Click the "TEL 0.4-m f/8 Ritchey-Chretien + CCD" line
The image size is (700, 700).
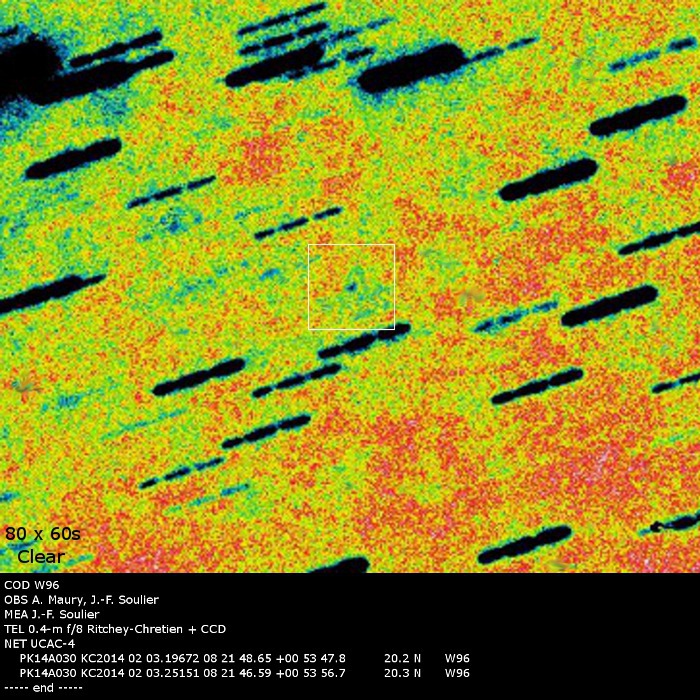115,629
